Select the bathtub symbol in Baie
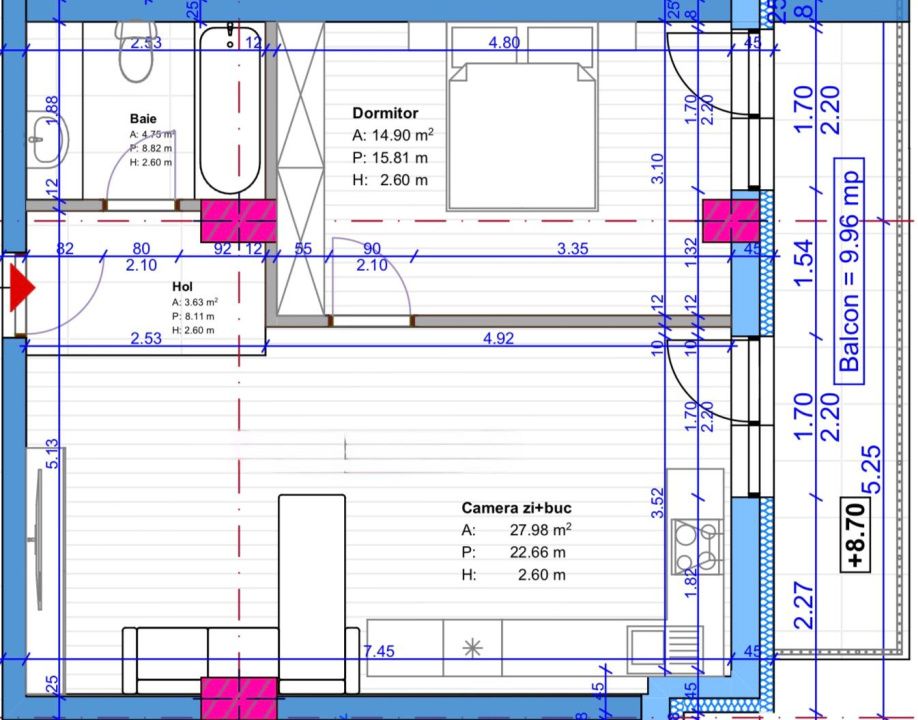 tap(229, 111)
